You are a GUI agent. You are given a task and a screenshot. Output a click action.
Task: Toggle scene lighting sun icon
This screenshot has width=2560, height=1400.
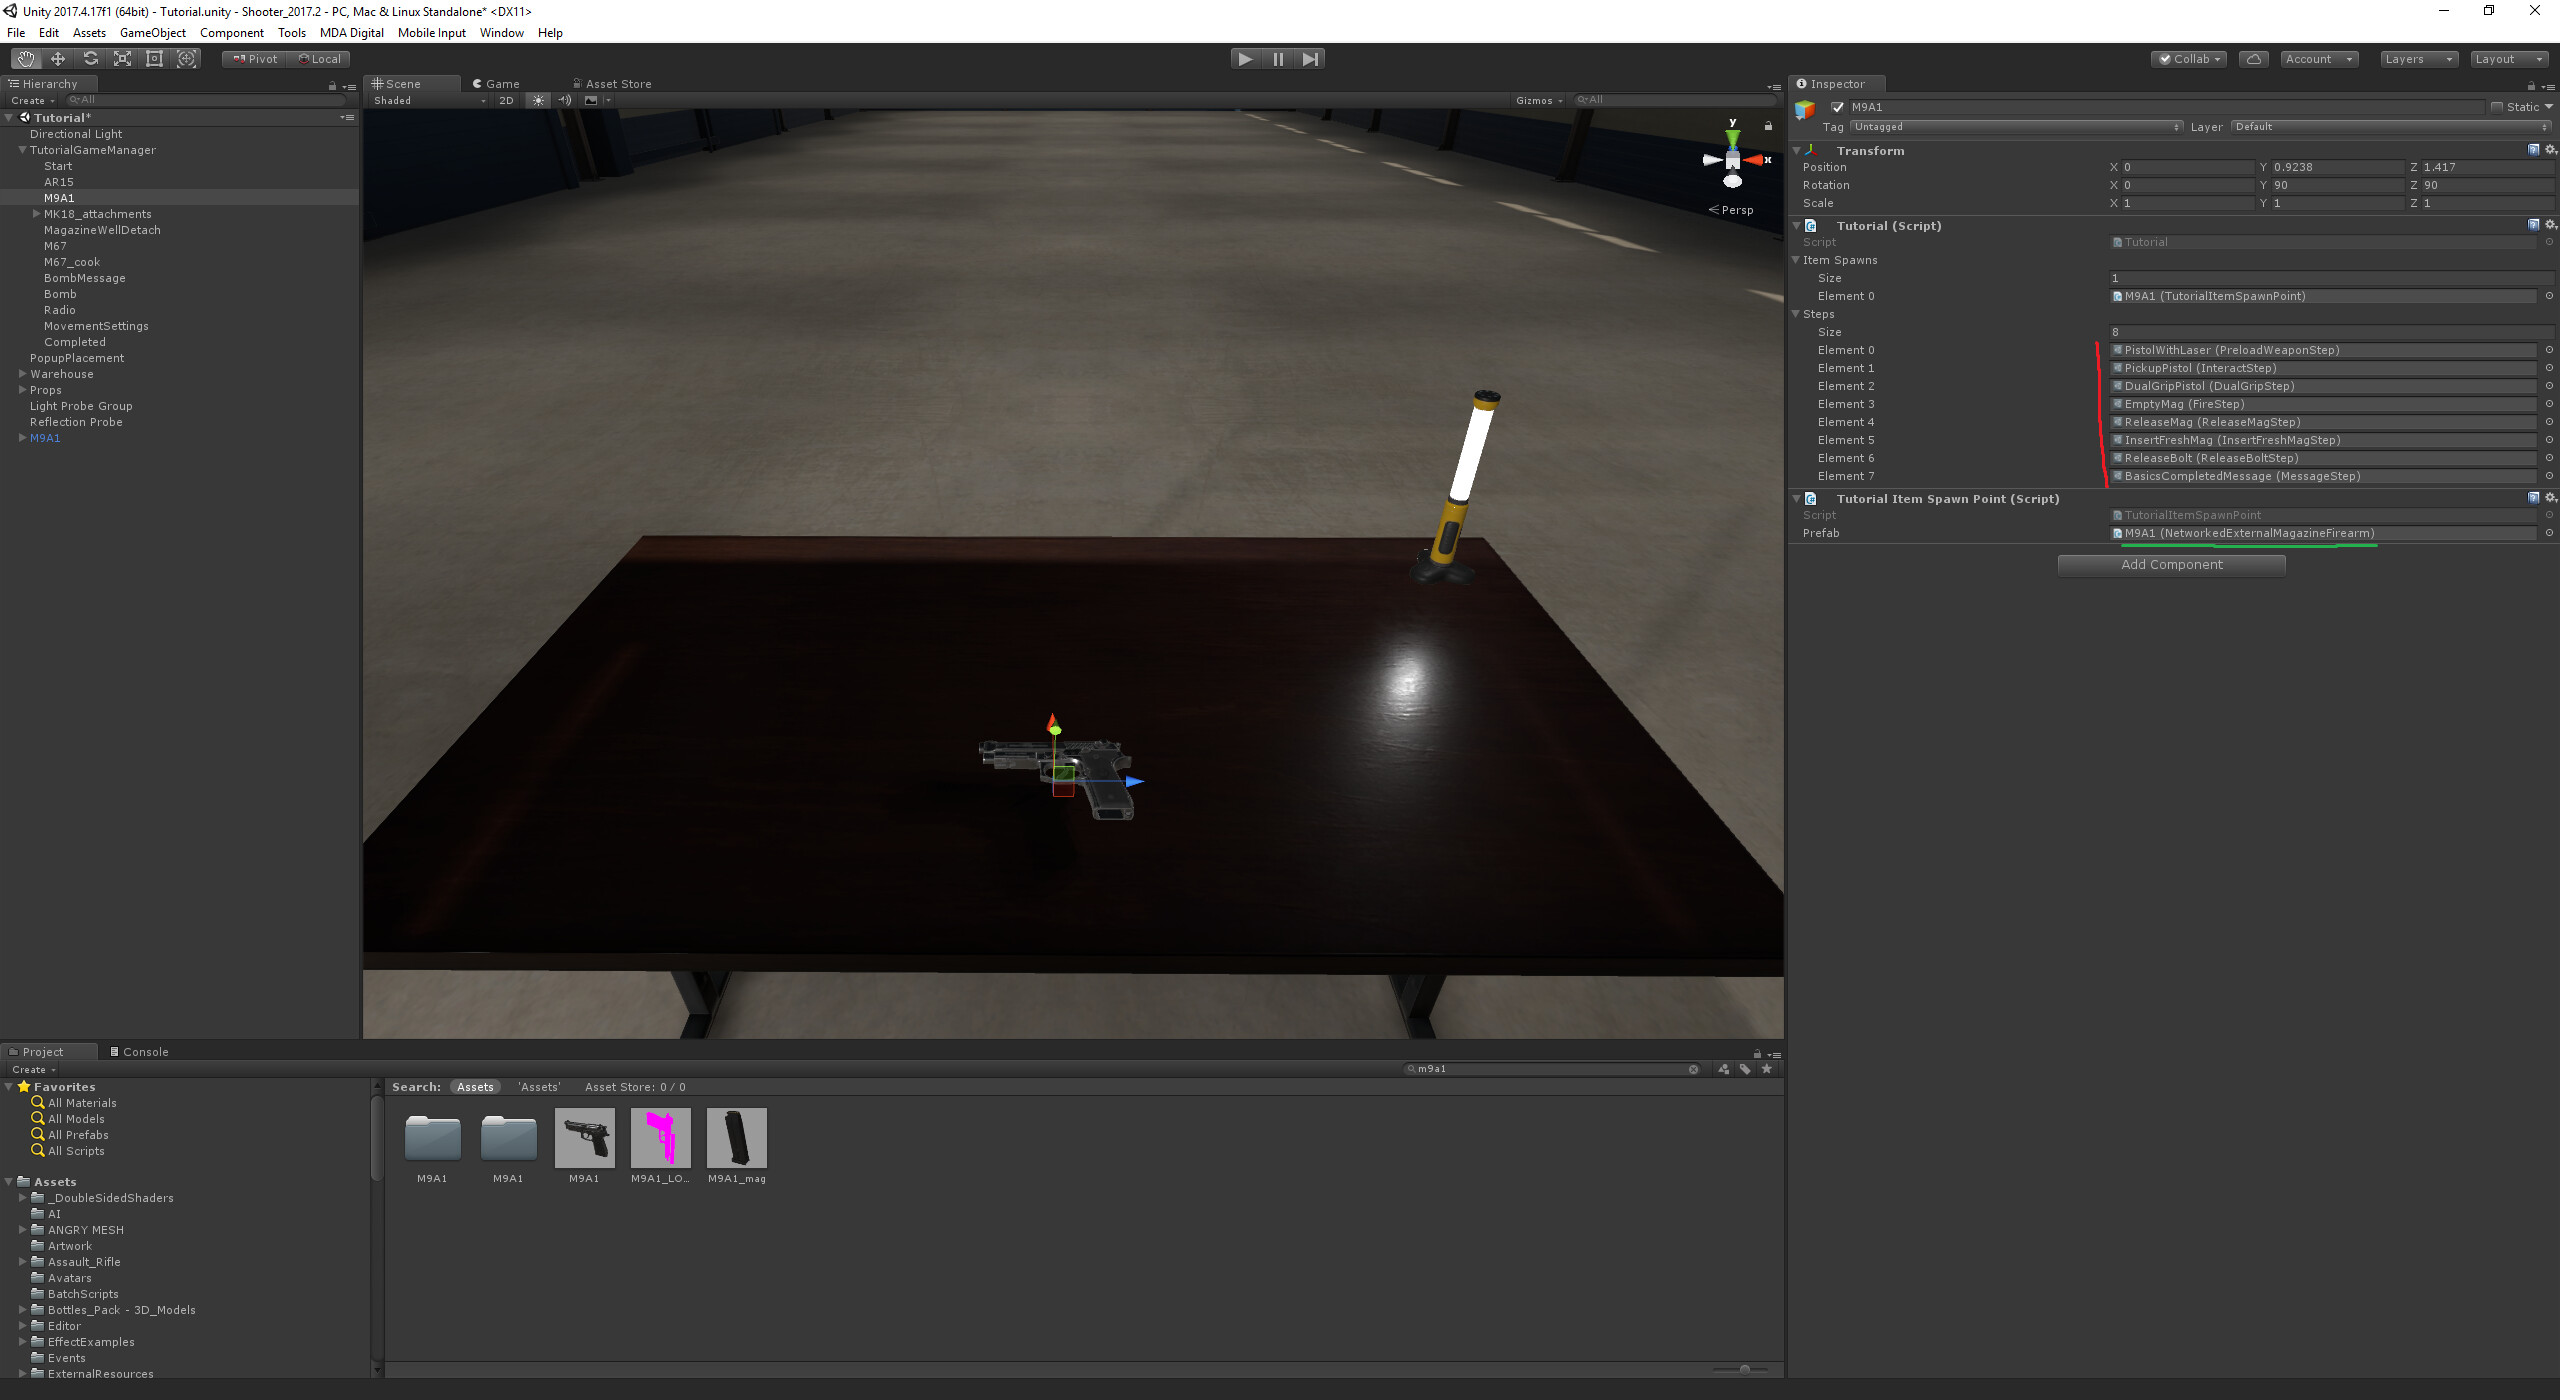[539, 100]
